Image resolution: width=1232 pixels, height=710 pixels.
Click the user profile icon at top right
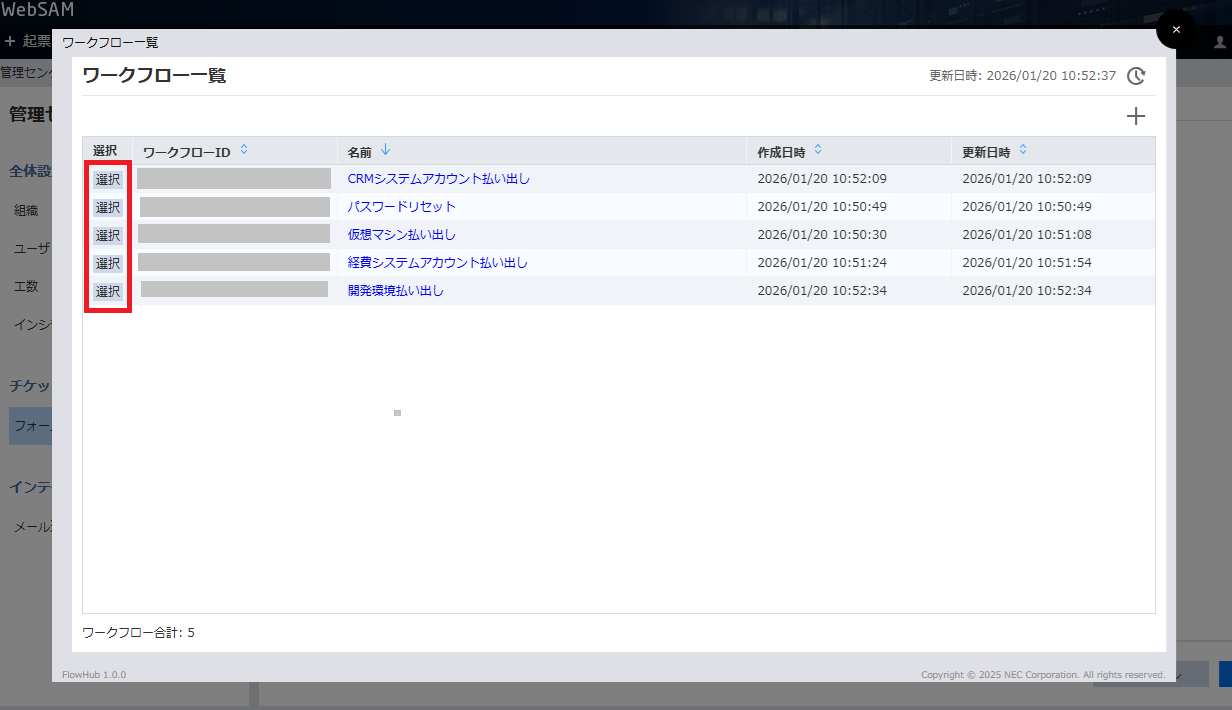coord(1220,42)
